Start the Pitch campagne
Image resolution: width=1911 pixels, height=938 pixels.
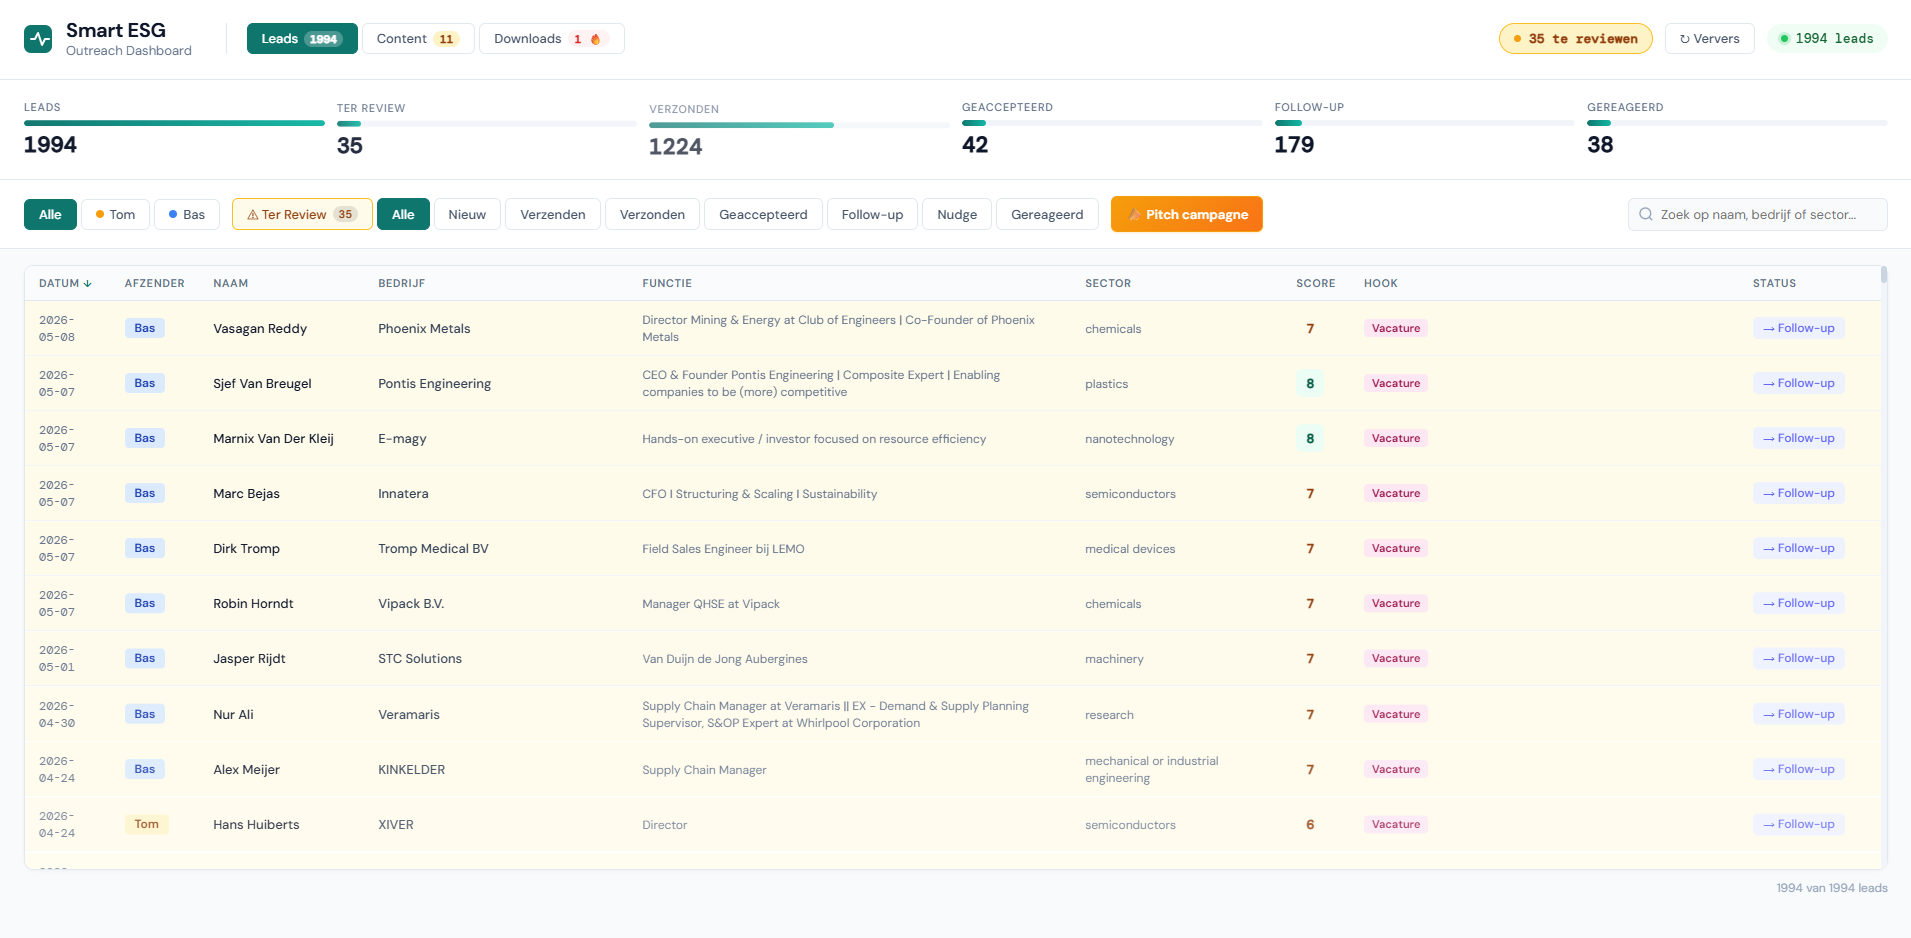tap(1187, 214)
